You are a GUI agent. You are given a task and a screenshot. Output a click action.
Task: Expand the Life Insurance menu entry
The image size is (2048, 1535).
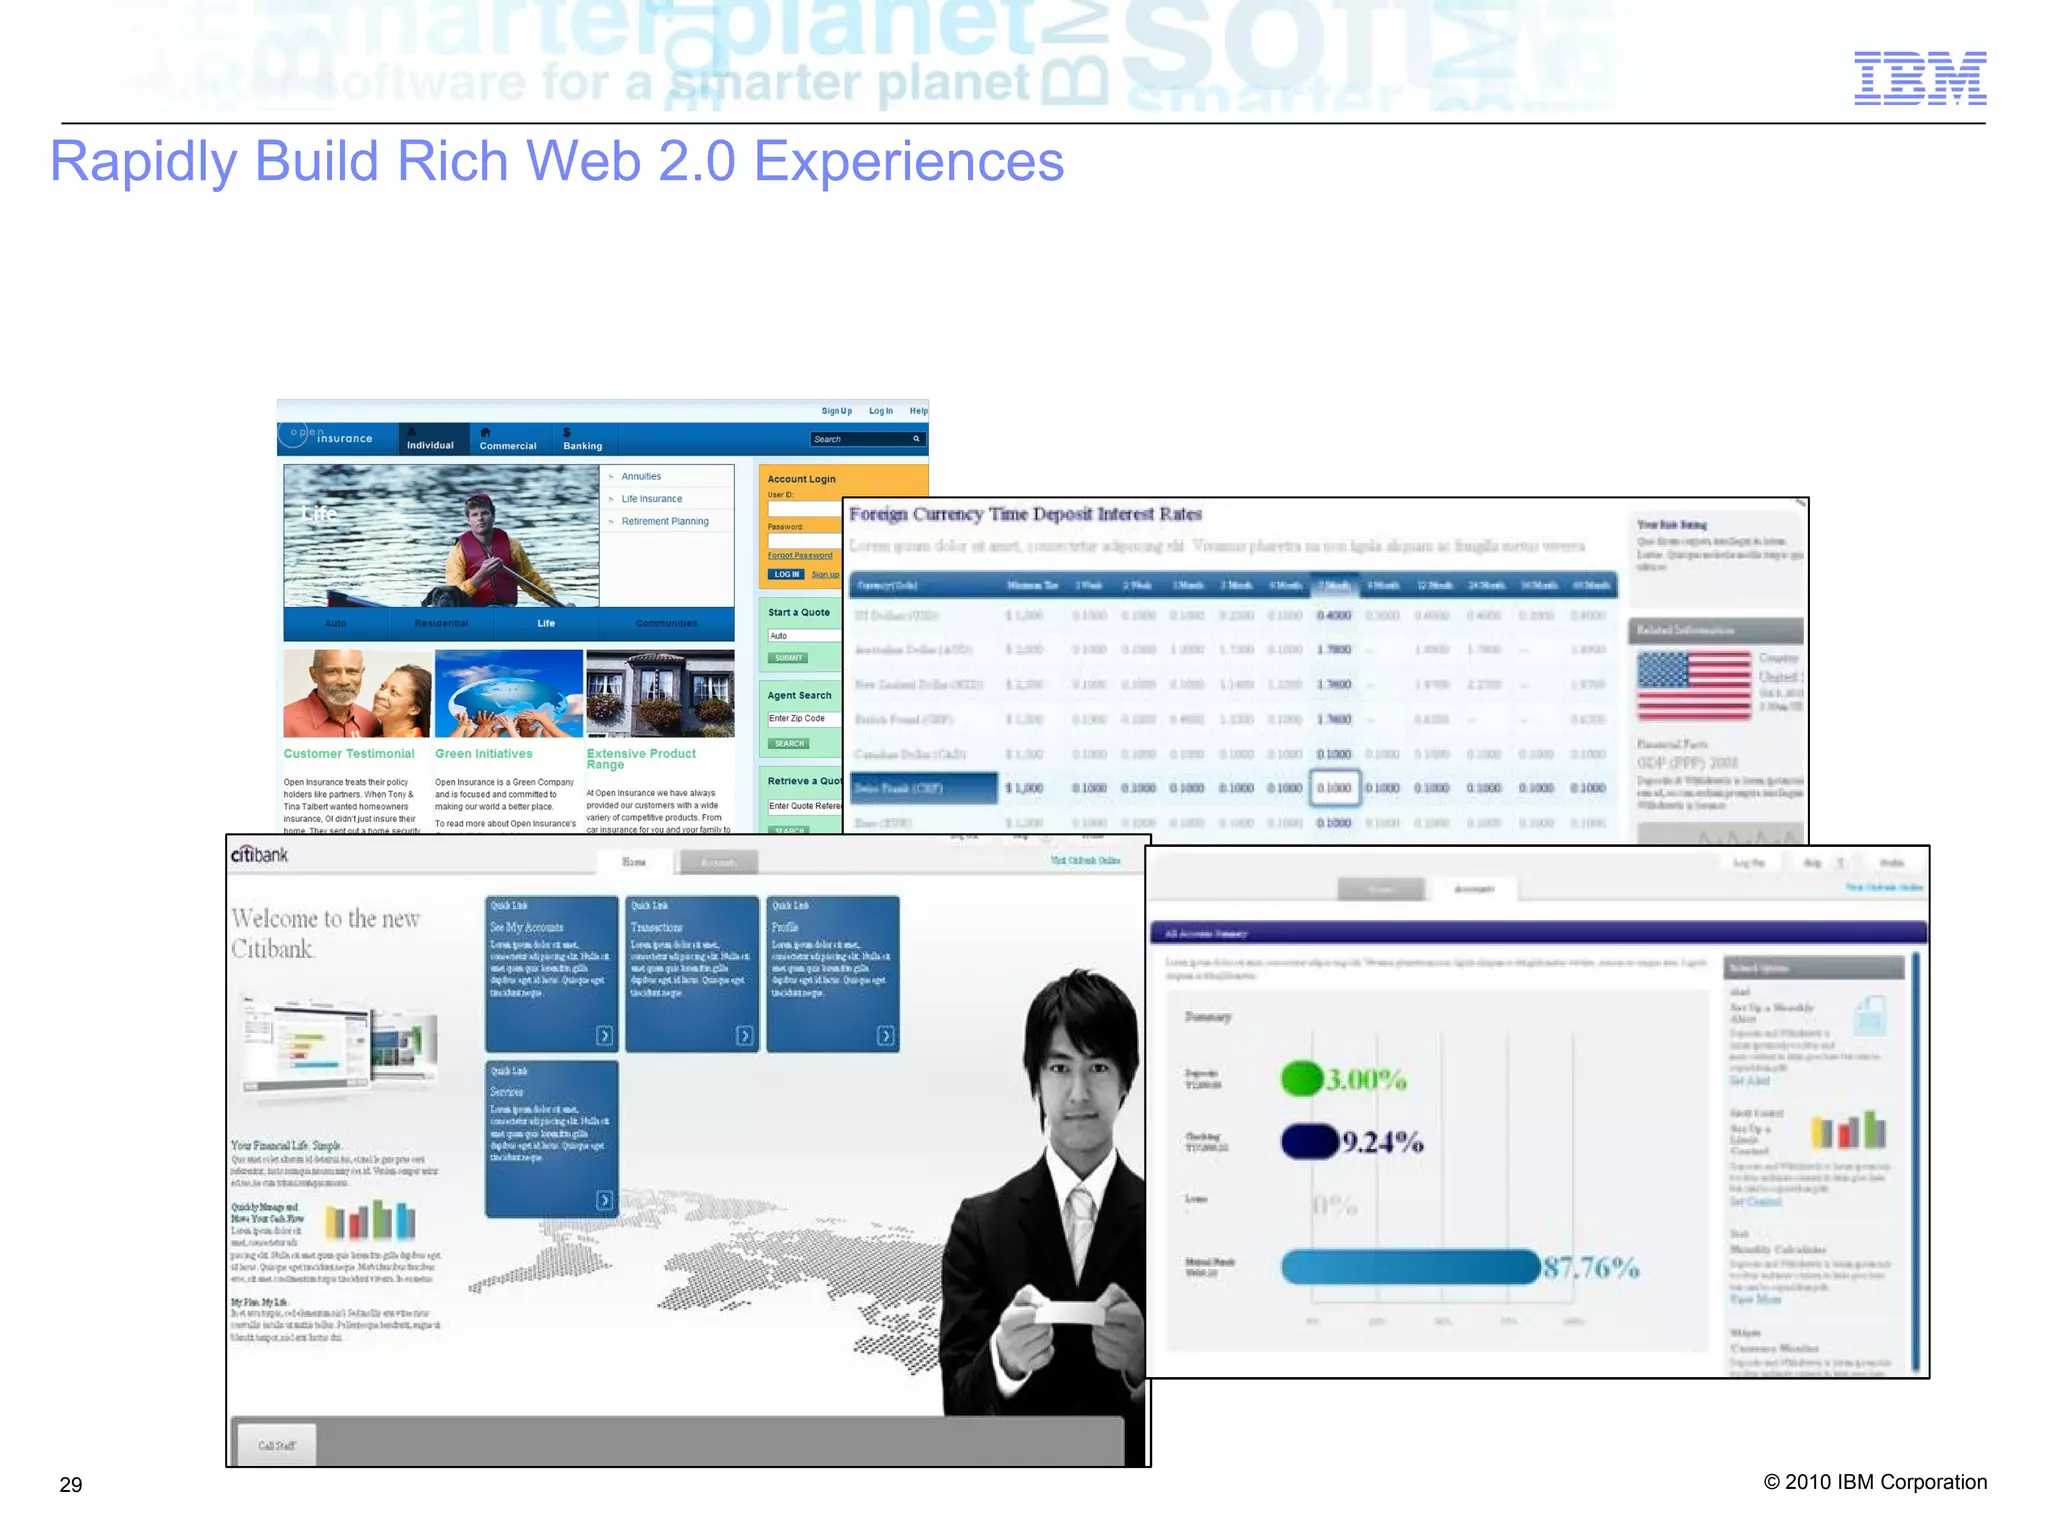pyautogui.click(x=652, y=498)
